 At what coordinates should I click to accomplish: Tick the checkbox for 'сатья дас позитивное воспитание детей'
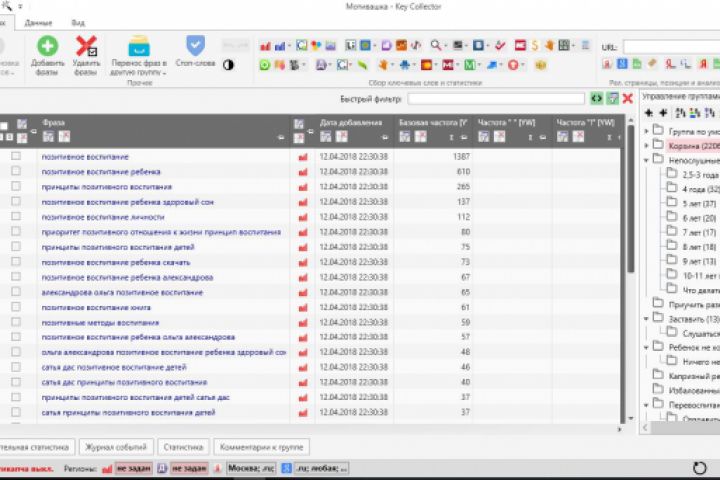[x=16, y=367]
